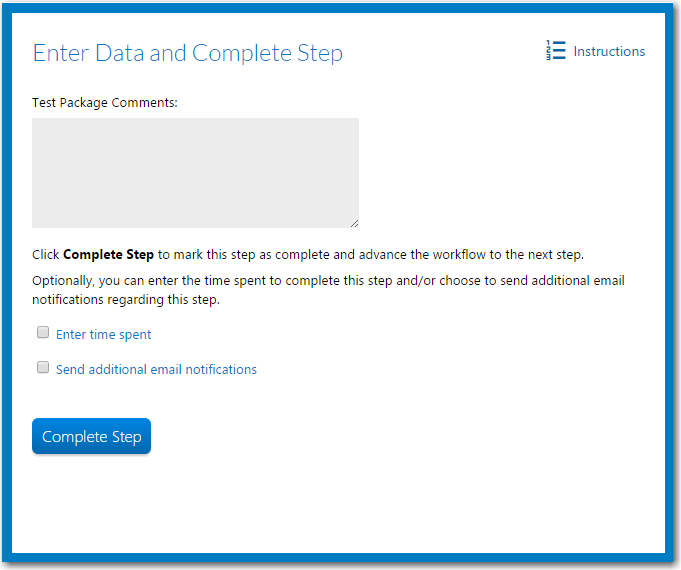Grab the comments box resize handle

click(354, 223)
